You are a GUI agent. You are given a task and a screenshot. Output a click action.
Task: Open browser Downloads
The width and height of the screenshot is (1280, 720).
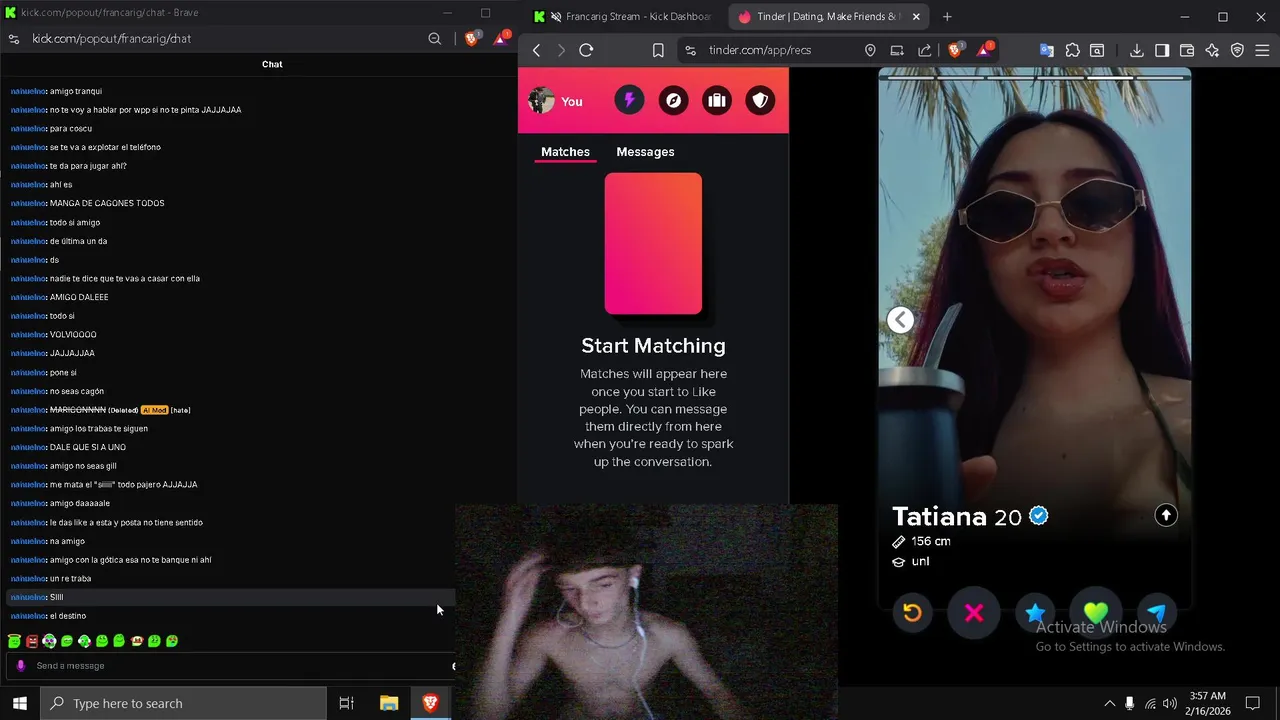click(1137, 50)
